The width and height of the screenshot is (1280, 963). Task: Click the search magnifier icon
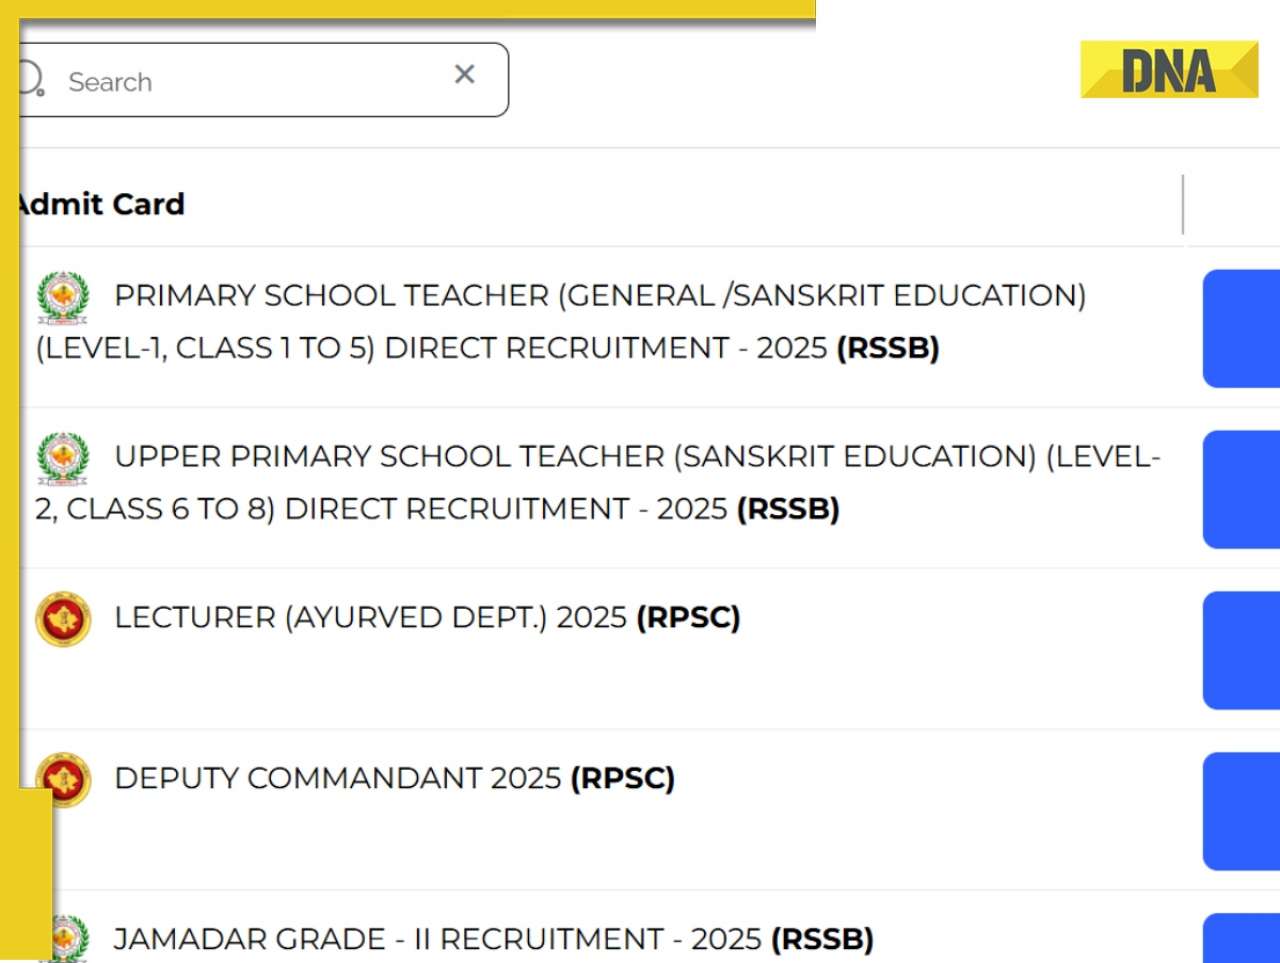pyautogui.click(x=31, y=79)
